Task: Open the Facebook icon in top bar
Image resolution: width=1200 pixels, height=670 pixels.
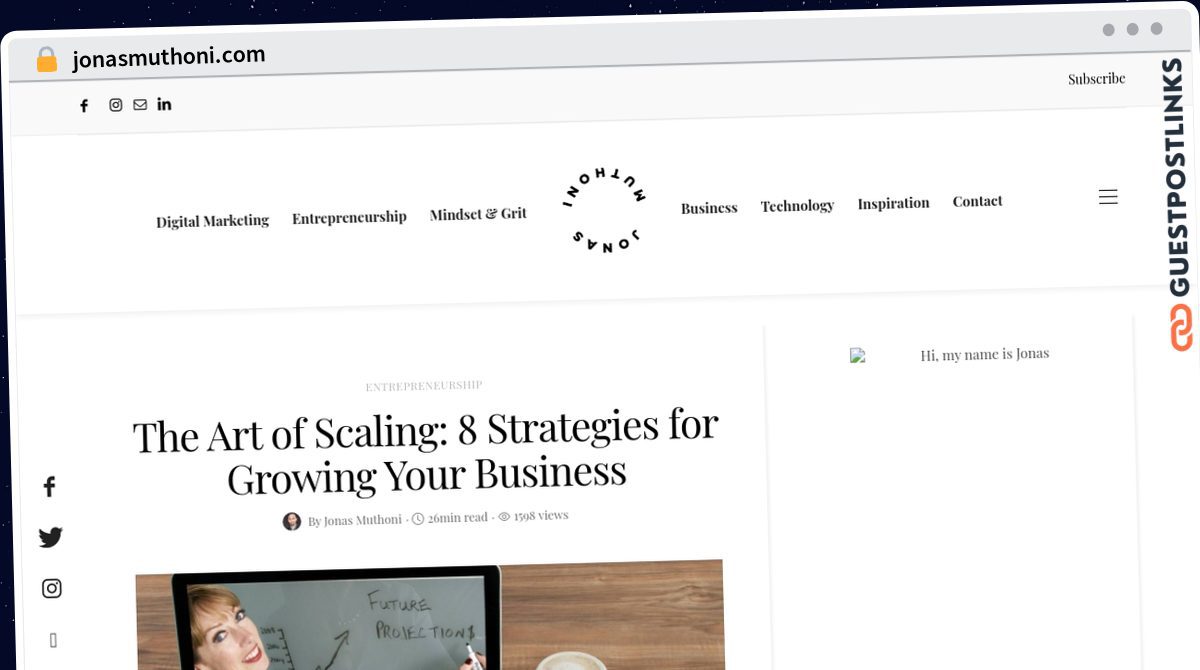Action: [84, 106]
